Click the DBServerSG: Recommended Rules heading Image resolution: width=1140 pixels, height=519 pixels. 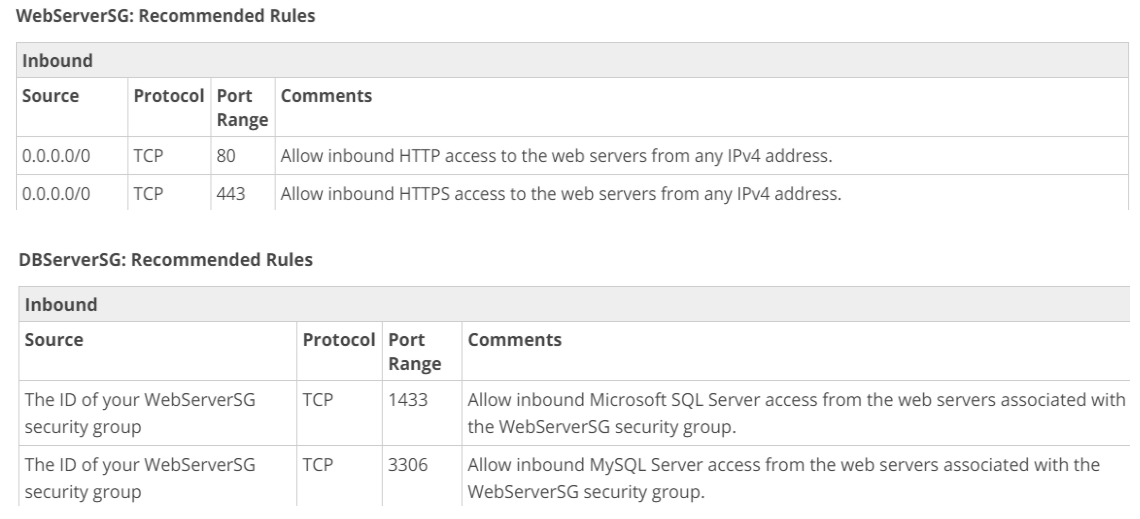click(166, 260)
